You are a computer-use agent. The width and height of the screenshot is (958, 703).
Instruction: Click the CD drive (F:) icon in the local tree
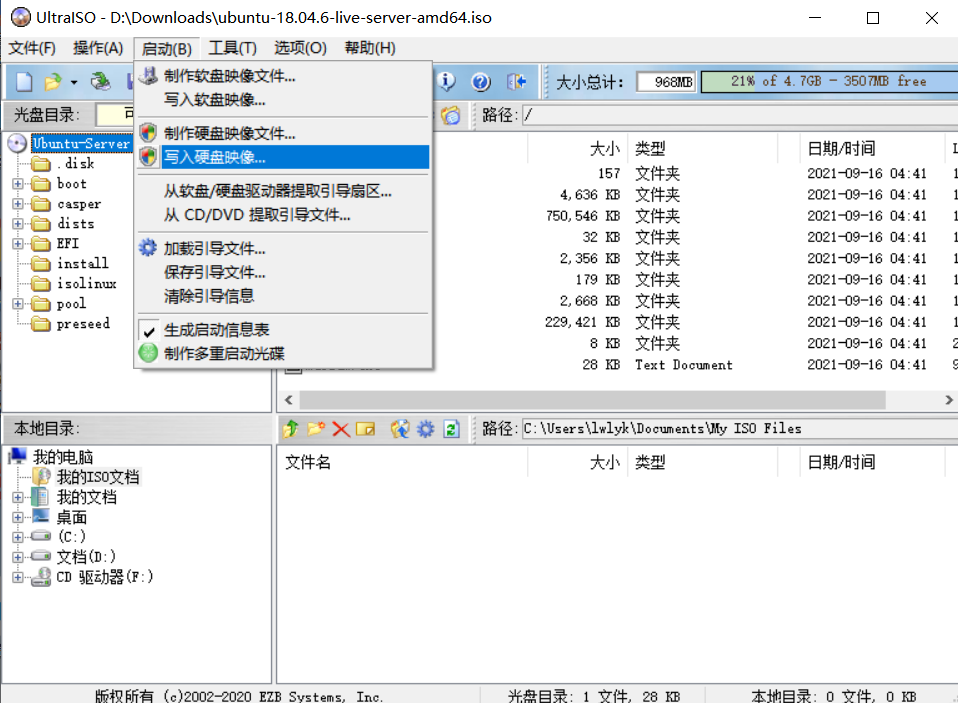point(42,577)
